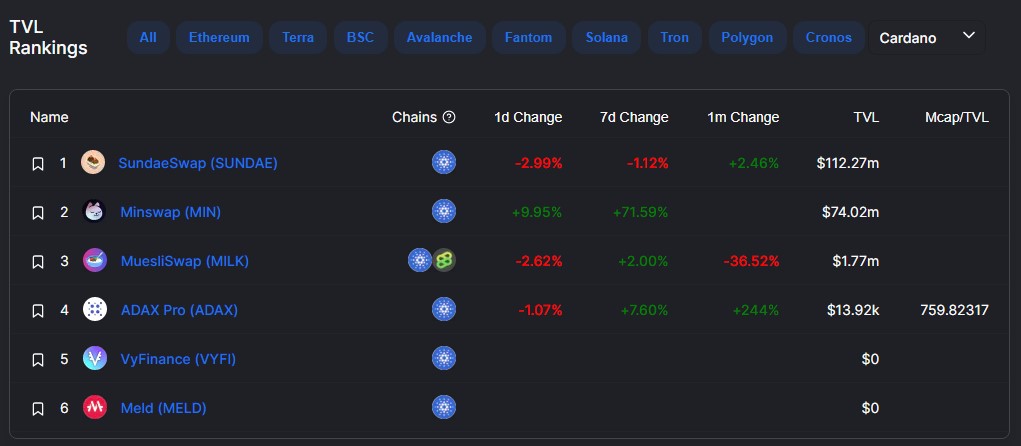Viewport: 1021px width, 446px height.
Task: Click MuesliSwap's green second chain icon
Action: [x=444, y=260]
